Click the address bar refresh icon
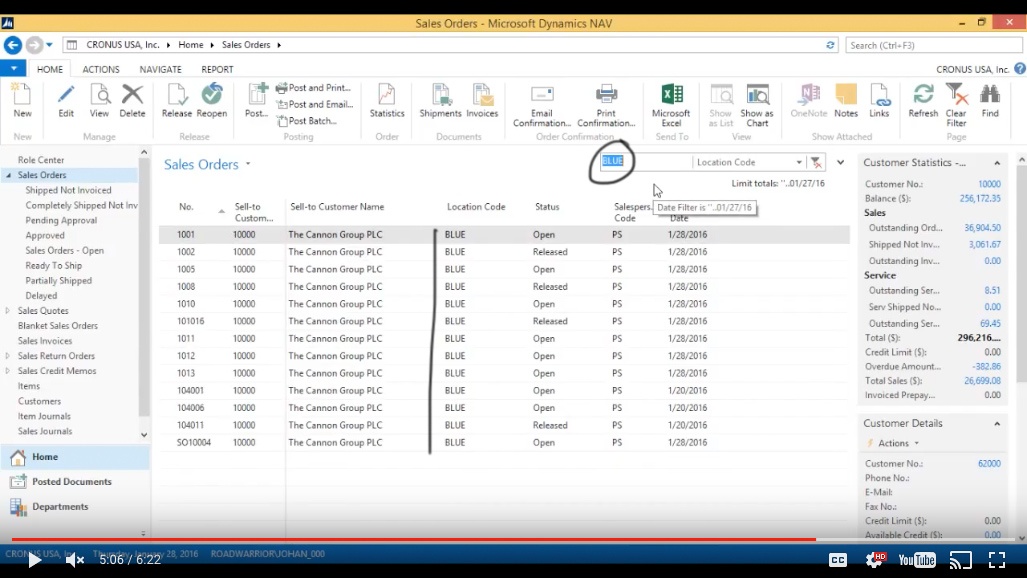The height and width of the screenshot is (578, 1027). click(x=830, y=45)
